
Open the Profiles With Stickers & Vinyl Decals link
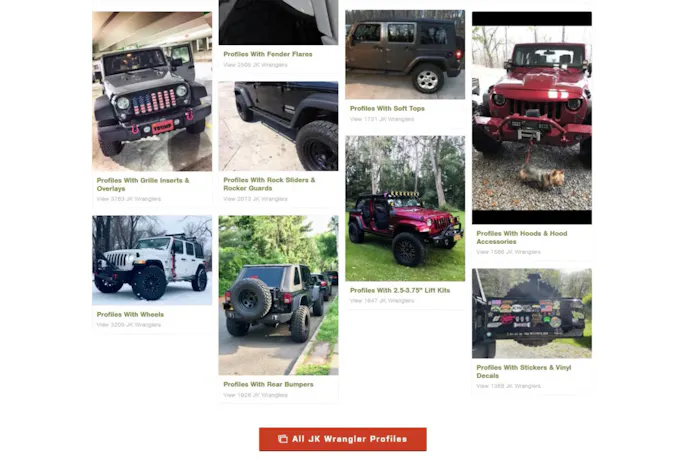523,371
